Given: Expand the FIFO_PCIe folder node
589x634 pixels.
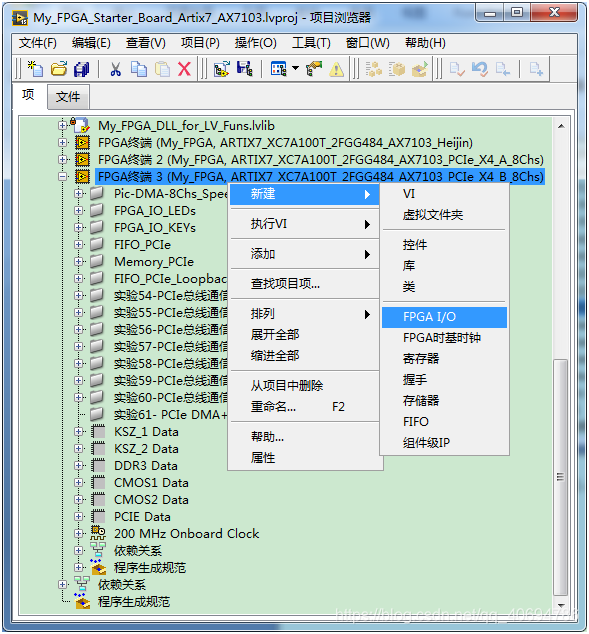Looking at the screenshot, I should pyautogui.click(x=78, y=244).
